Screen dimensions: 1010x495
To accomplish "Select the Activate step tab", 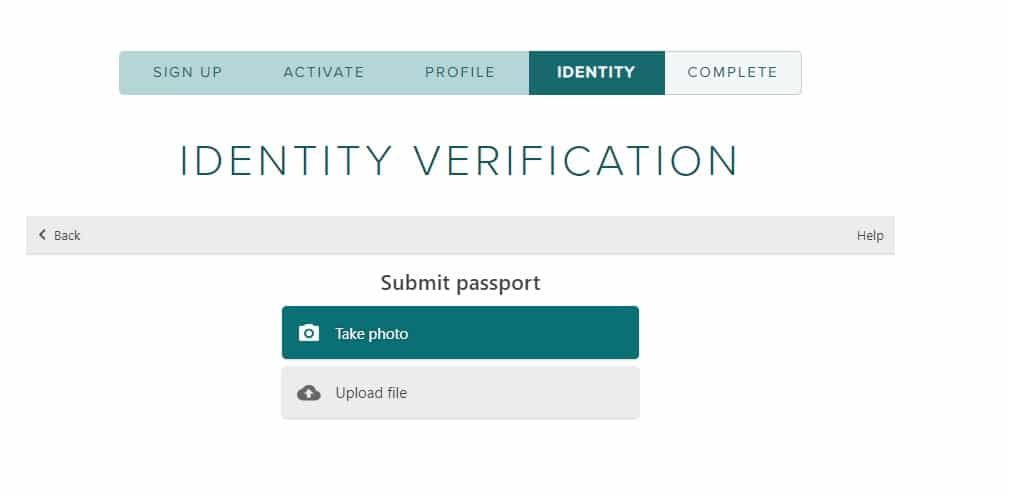I will pos(323,73).
